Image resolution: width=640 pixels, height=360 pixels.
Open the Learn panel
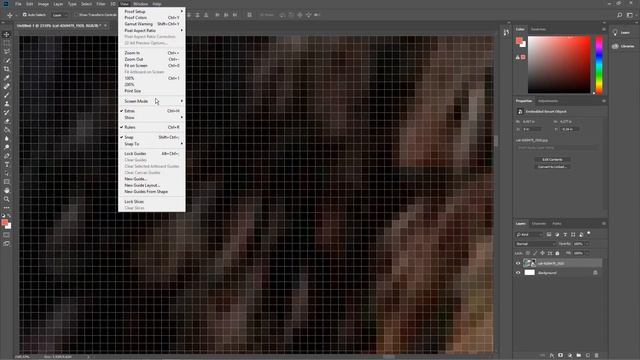621,33
